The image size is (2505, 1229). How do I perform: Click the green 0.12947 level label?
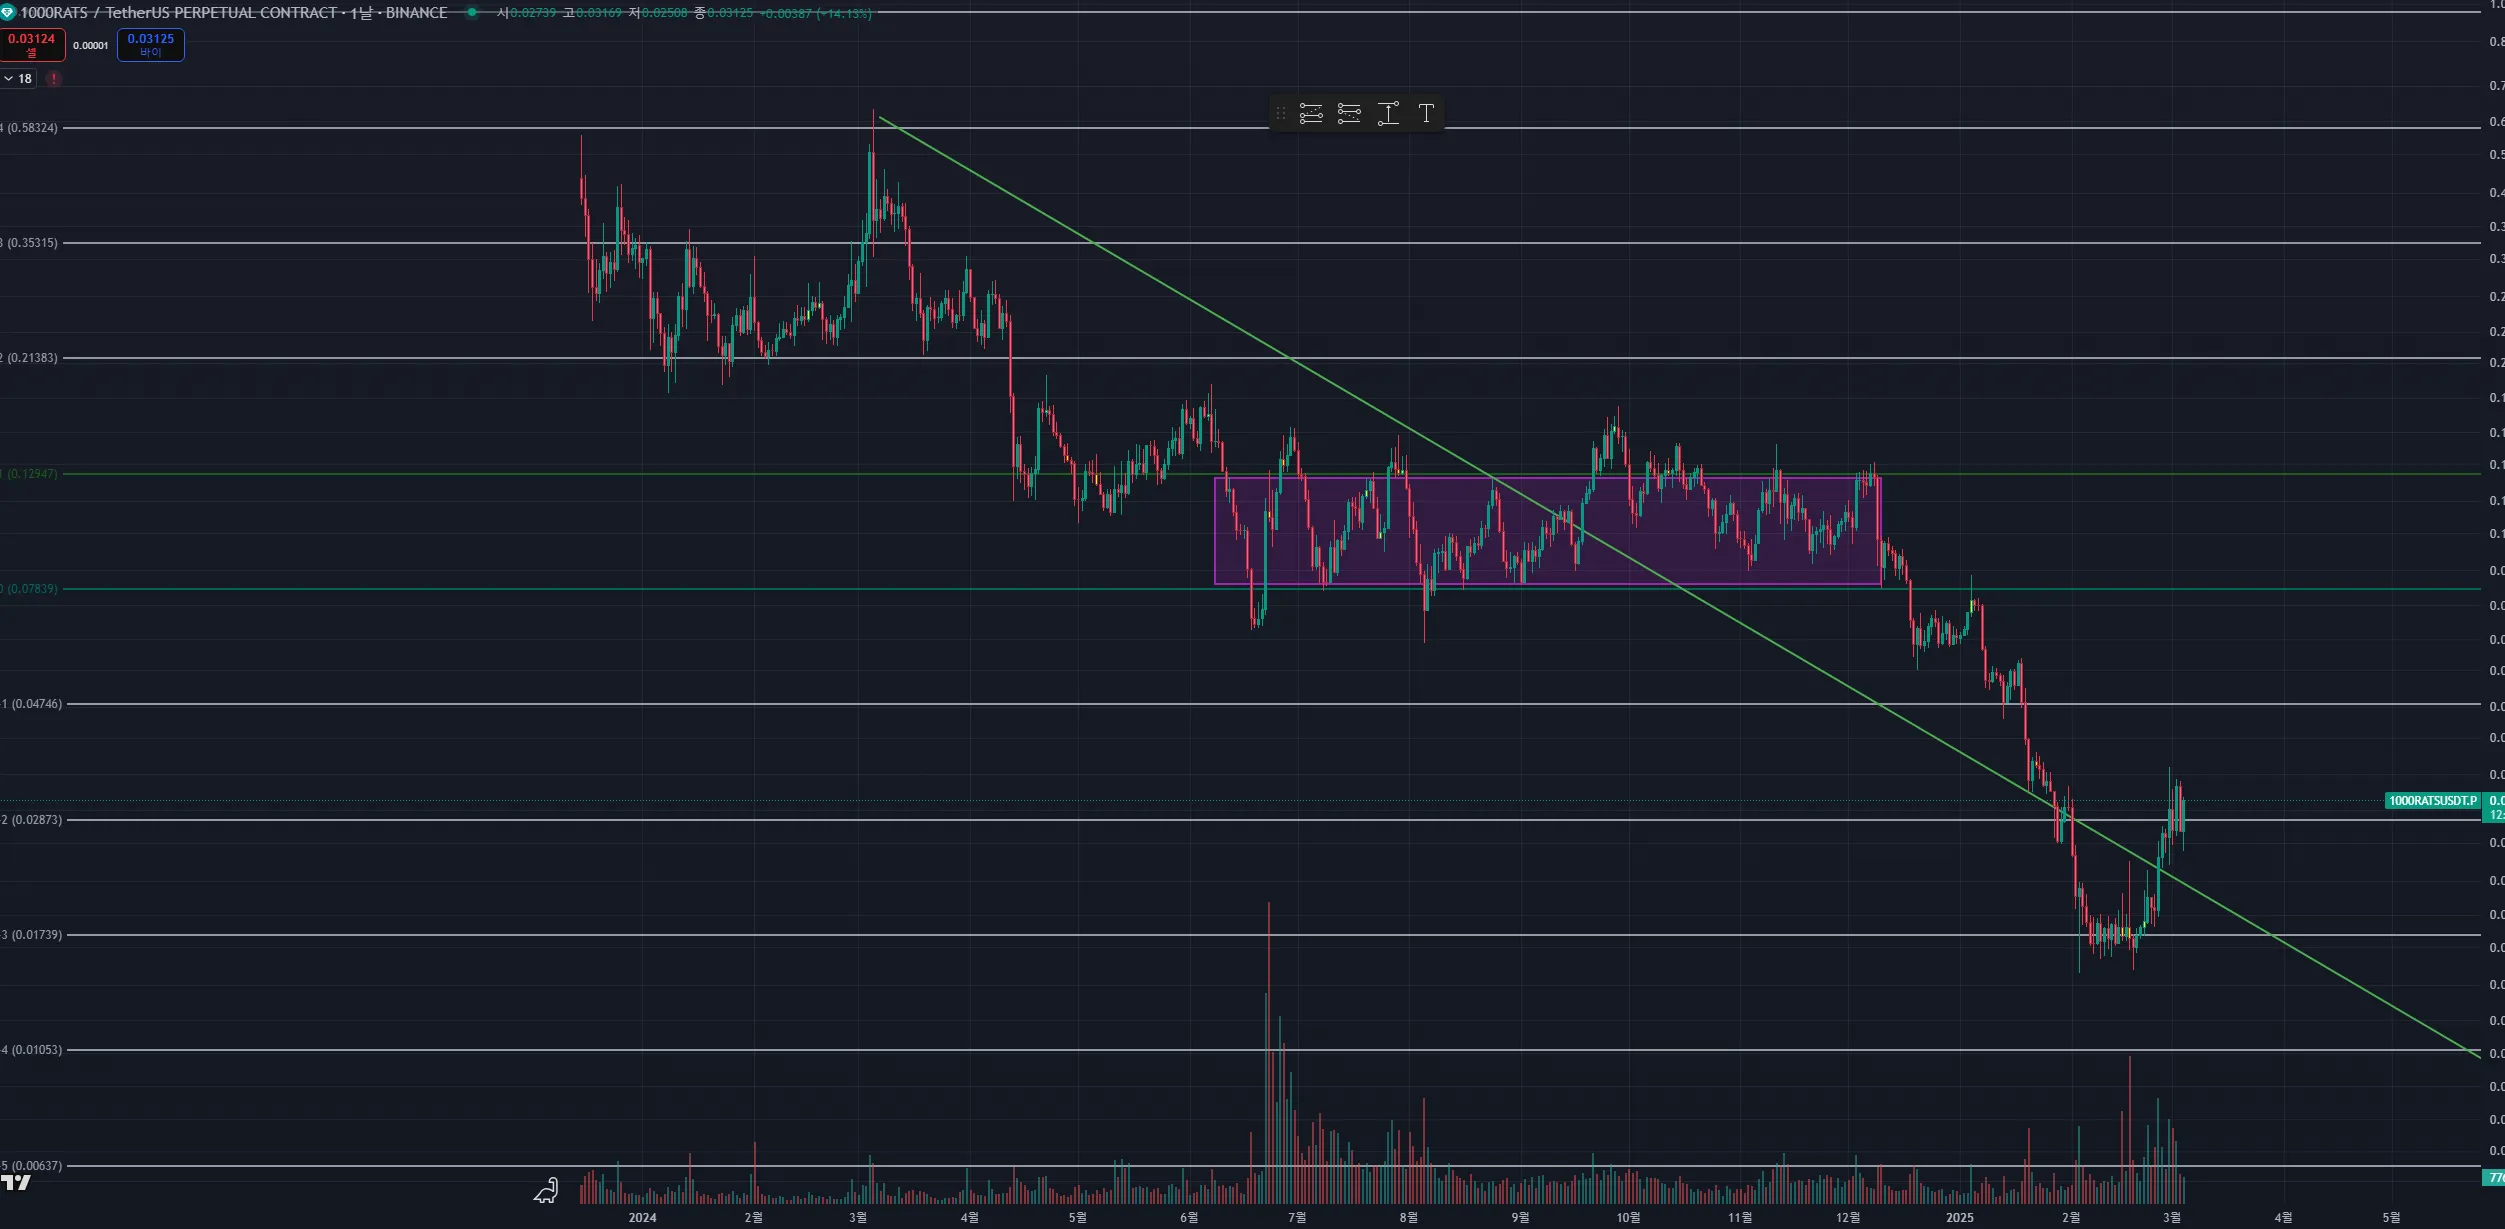(30, 474)
